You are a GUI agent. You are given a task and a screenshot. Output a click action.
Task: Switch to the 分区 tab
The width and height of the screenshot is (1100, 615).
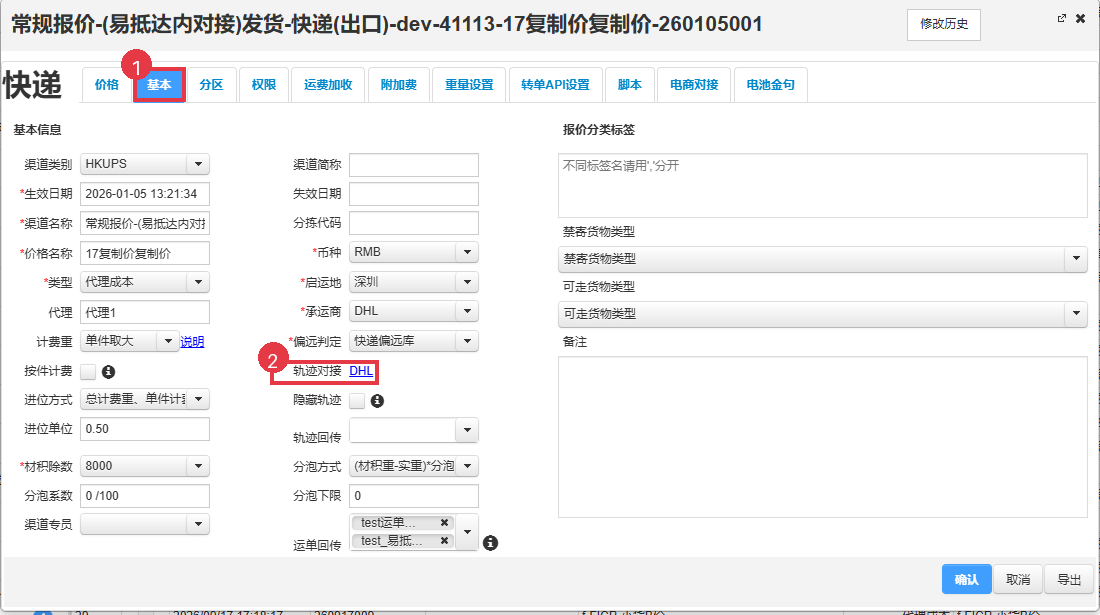pos(211,85)
